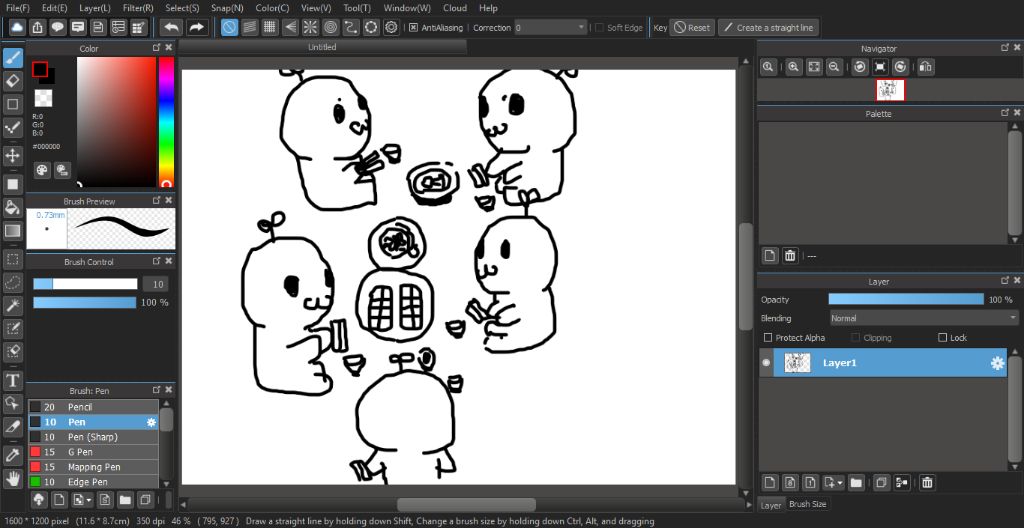Open add-brush dropdown in Brush panel
Screen dimensions: 1024x528
[x=88, y=501]
